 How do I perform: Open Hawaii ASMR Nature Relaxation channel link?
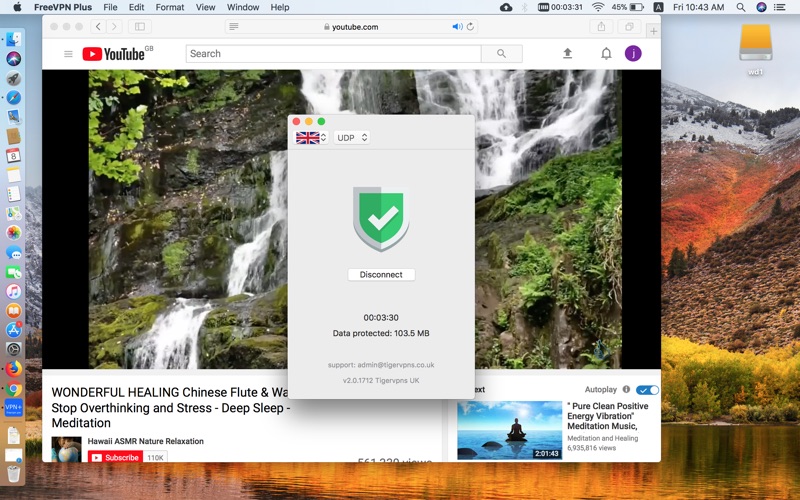(x=145, y=441)
